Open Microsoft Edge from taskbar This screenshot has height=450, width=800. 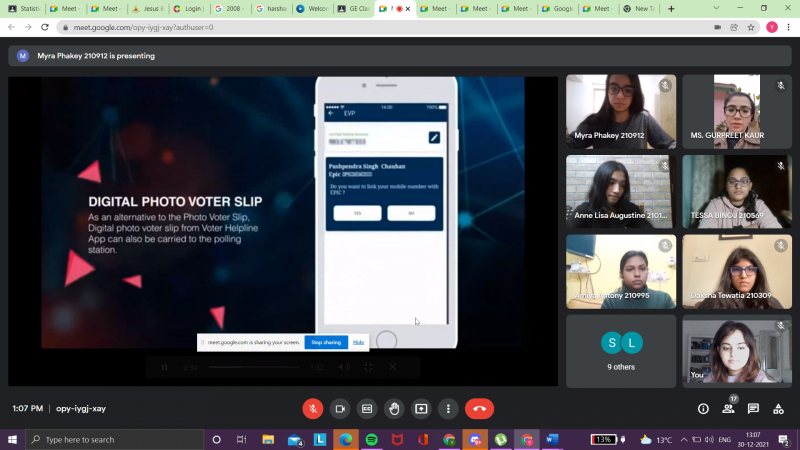[x=345, y=439]
